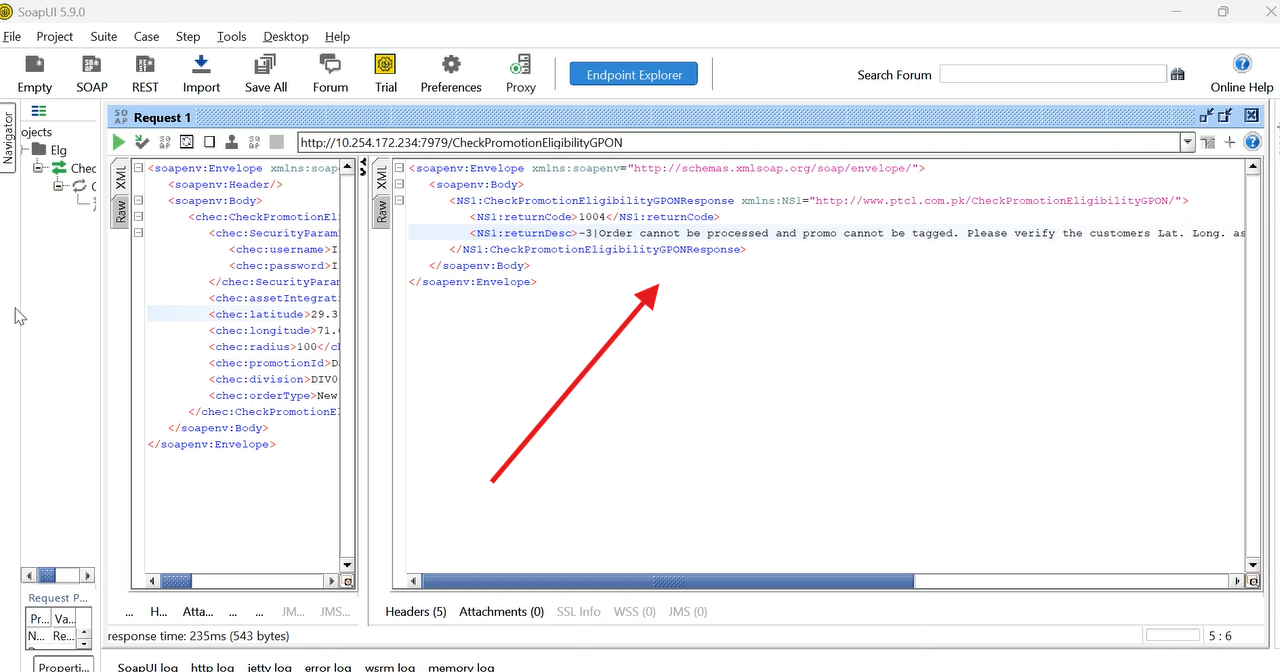Switch response view to Raw tab
The width and height of the screenshot is (1280, 672).
tap(381, 211)
